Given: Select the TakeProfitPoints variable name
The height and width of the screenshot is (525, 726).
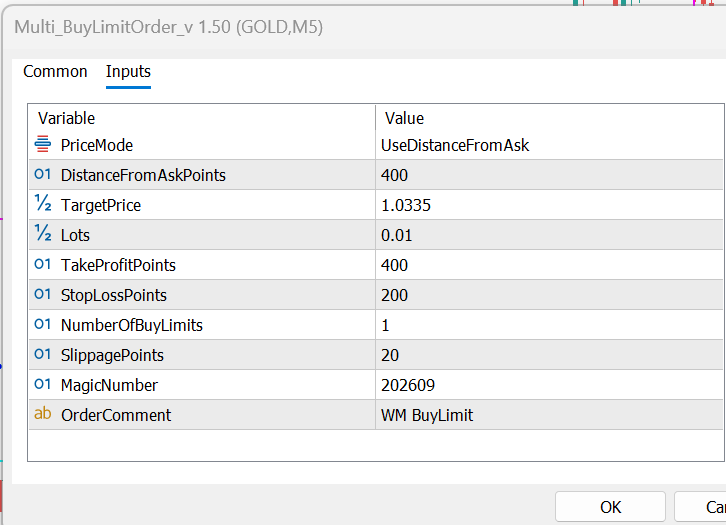Looking at the screenshot, I should pos(118,265).
